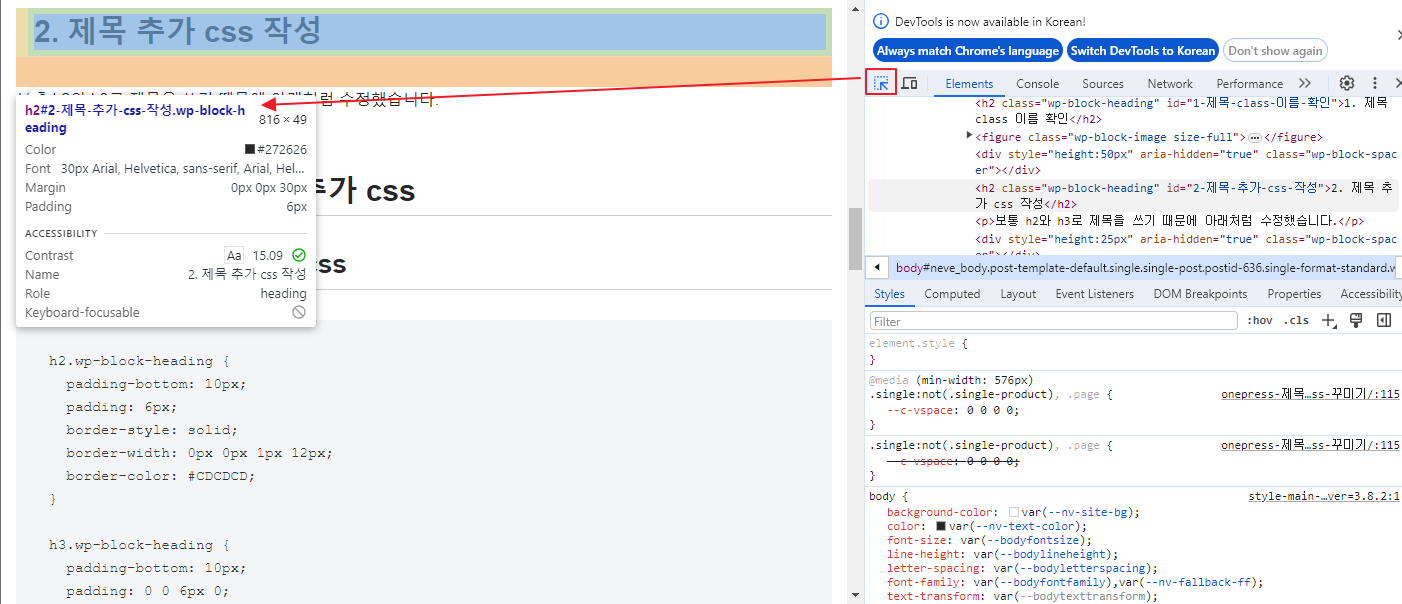Open style-main ver=3.8.2 source link
The image size is (1402, 604).
1324,496
